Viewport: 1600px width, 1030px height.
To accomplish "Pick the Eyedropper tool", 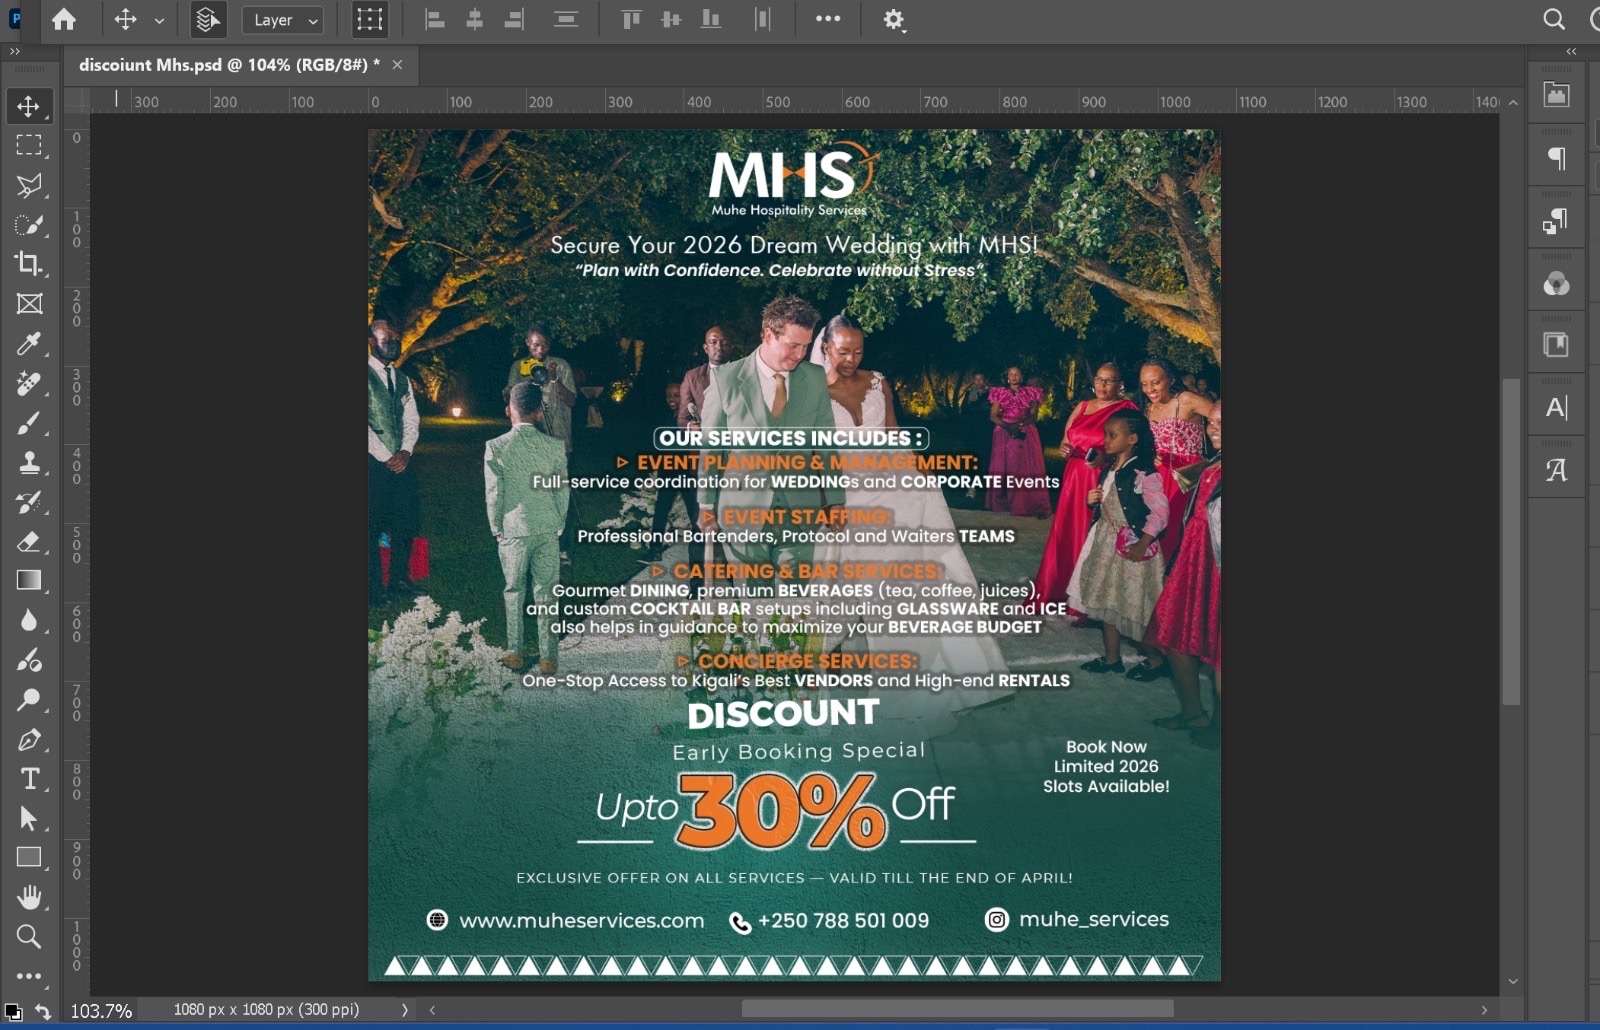I will click(29, 344).
